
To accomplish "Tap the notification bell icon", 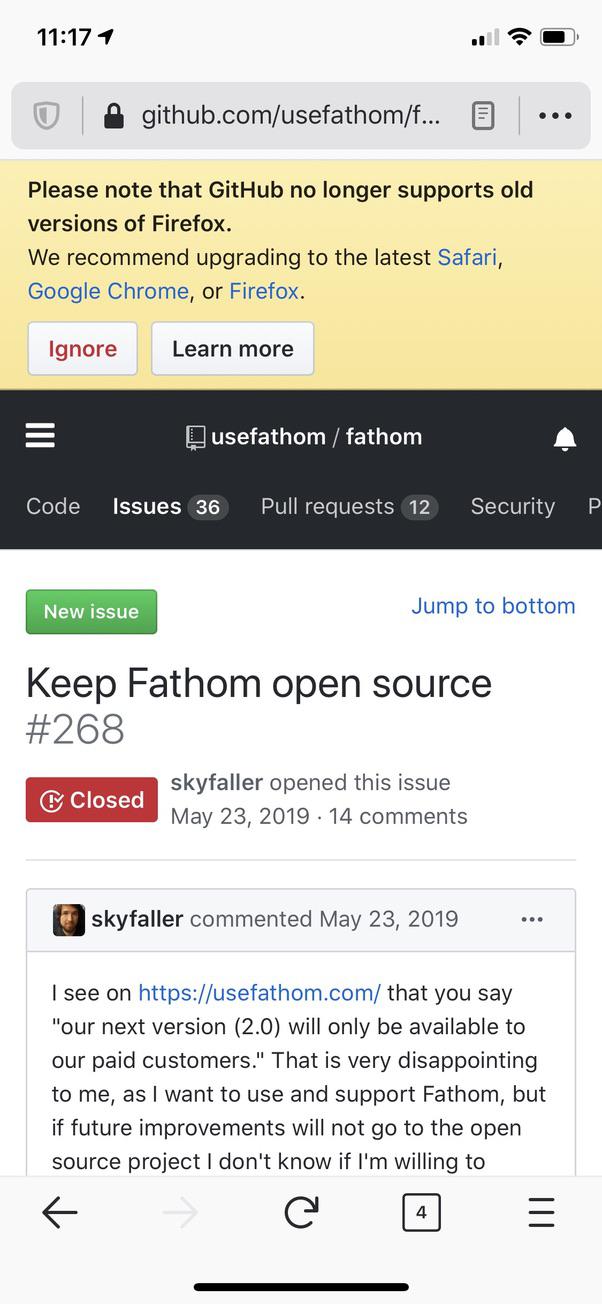I will point(564,437).
